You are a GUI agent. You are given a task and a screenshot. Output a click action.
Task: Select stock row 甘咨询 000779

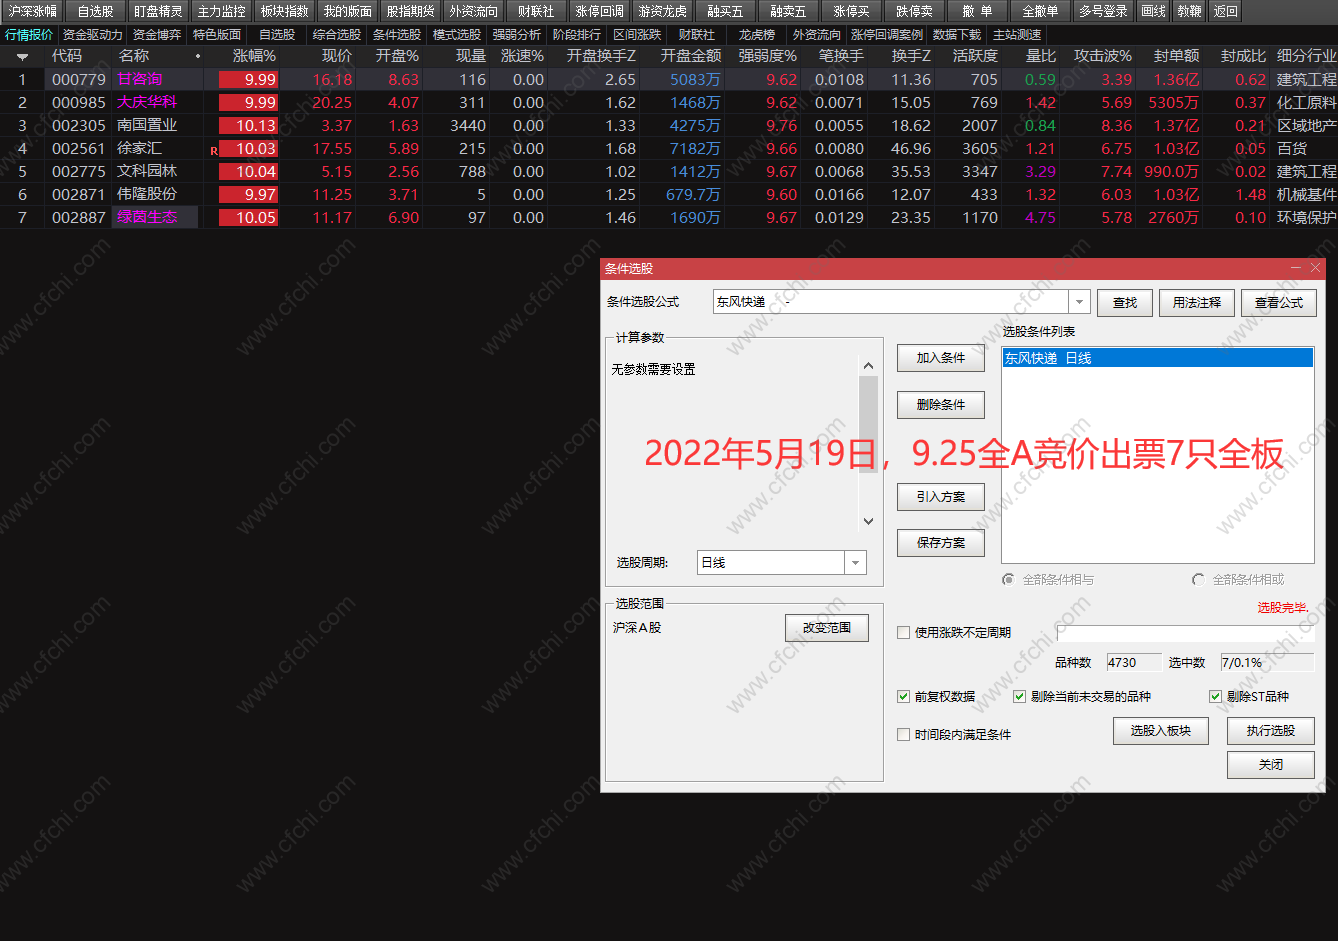pos(669,79)
